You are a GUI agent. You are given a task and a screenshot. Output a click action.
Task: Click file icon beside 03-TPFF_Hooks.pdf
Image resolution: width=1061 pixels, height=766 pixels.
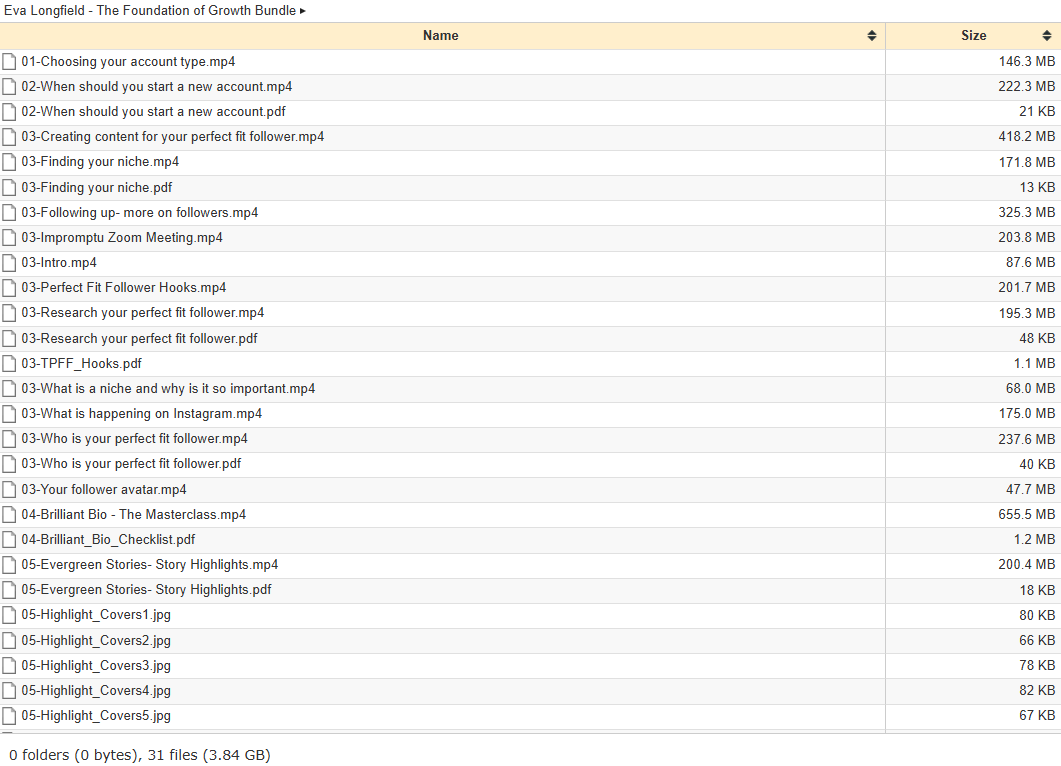tap(9, 363)
